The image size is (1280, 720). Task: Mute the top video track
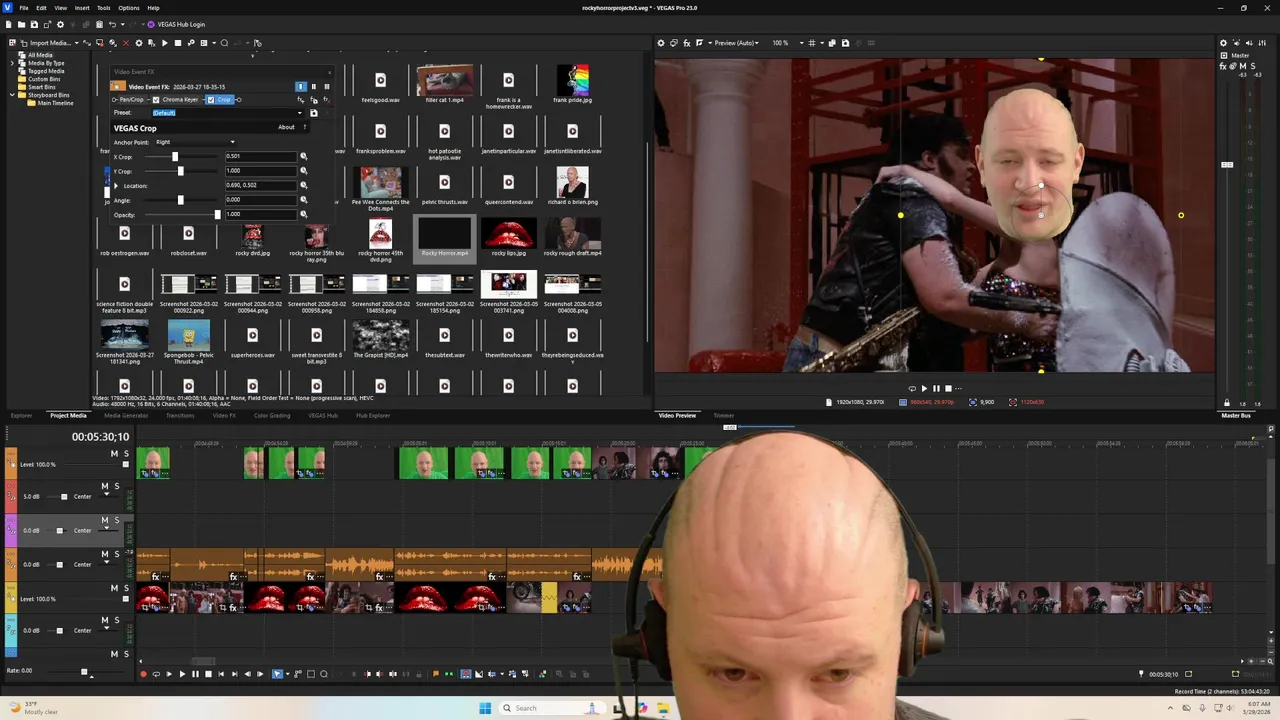click(x=114, y=454)
